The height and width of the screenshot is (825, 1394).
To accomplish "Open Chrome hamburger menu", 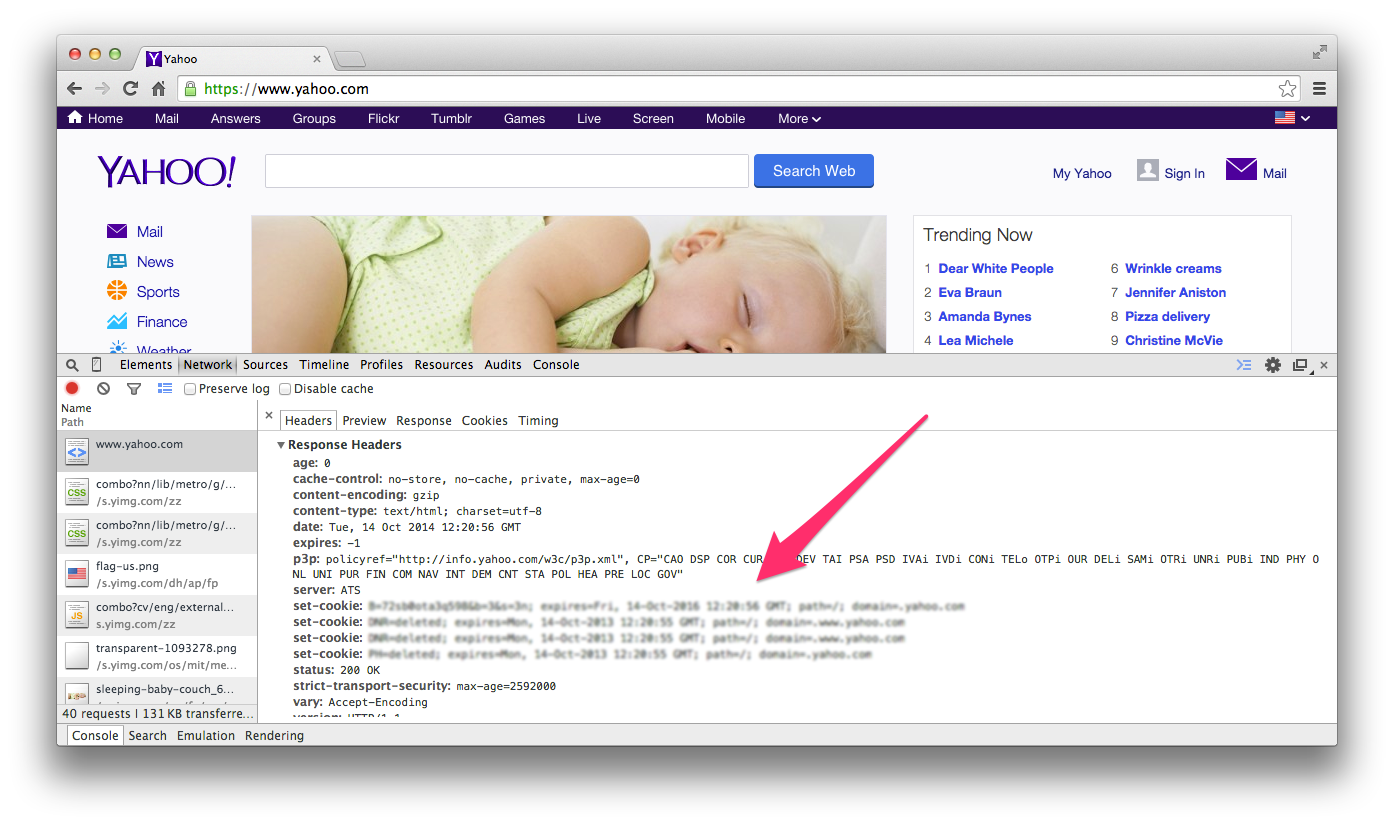I will tap(1319, 88).
